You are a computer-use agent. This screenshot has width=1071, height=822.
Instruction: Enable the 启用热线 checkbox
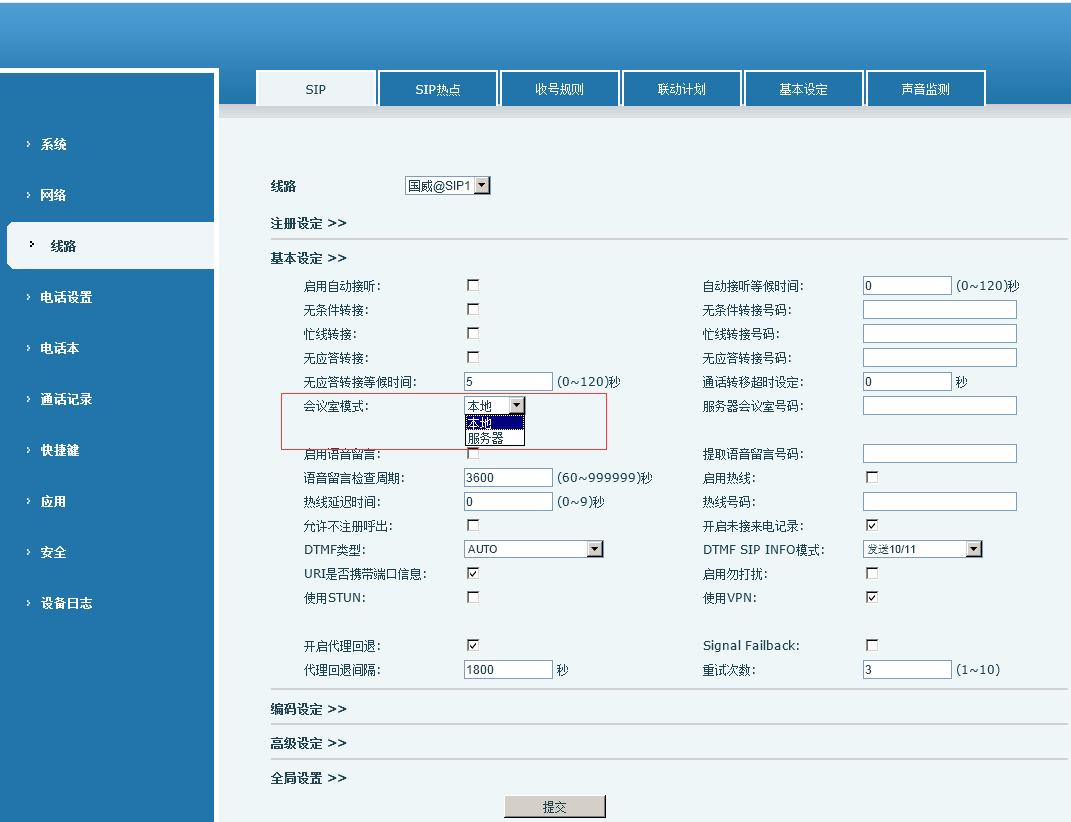(872, 477)
